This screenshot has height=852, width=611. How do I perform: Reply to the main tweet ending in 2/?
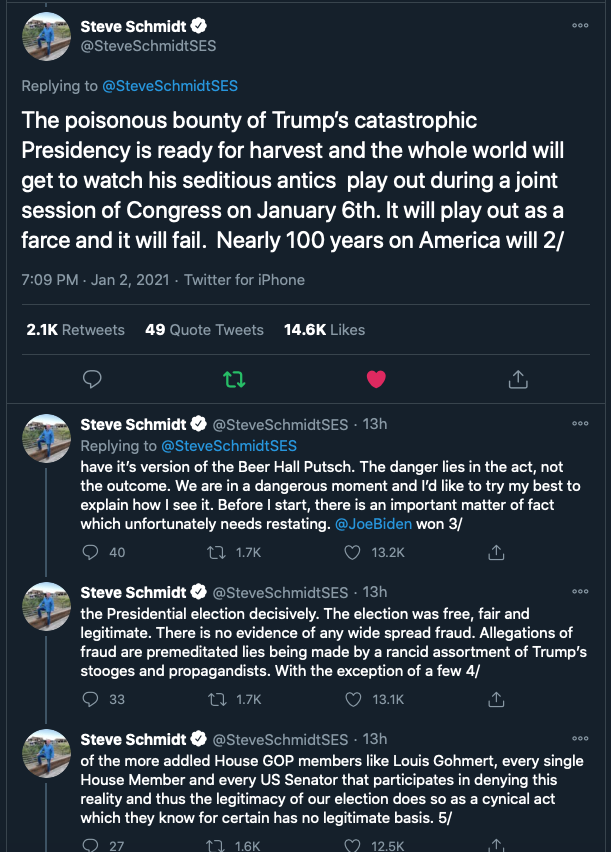click(x=92, y=379)
